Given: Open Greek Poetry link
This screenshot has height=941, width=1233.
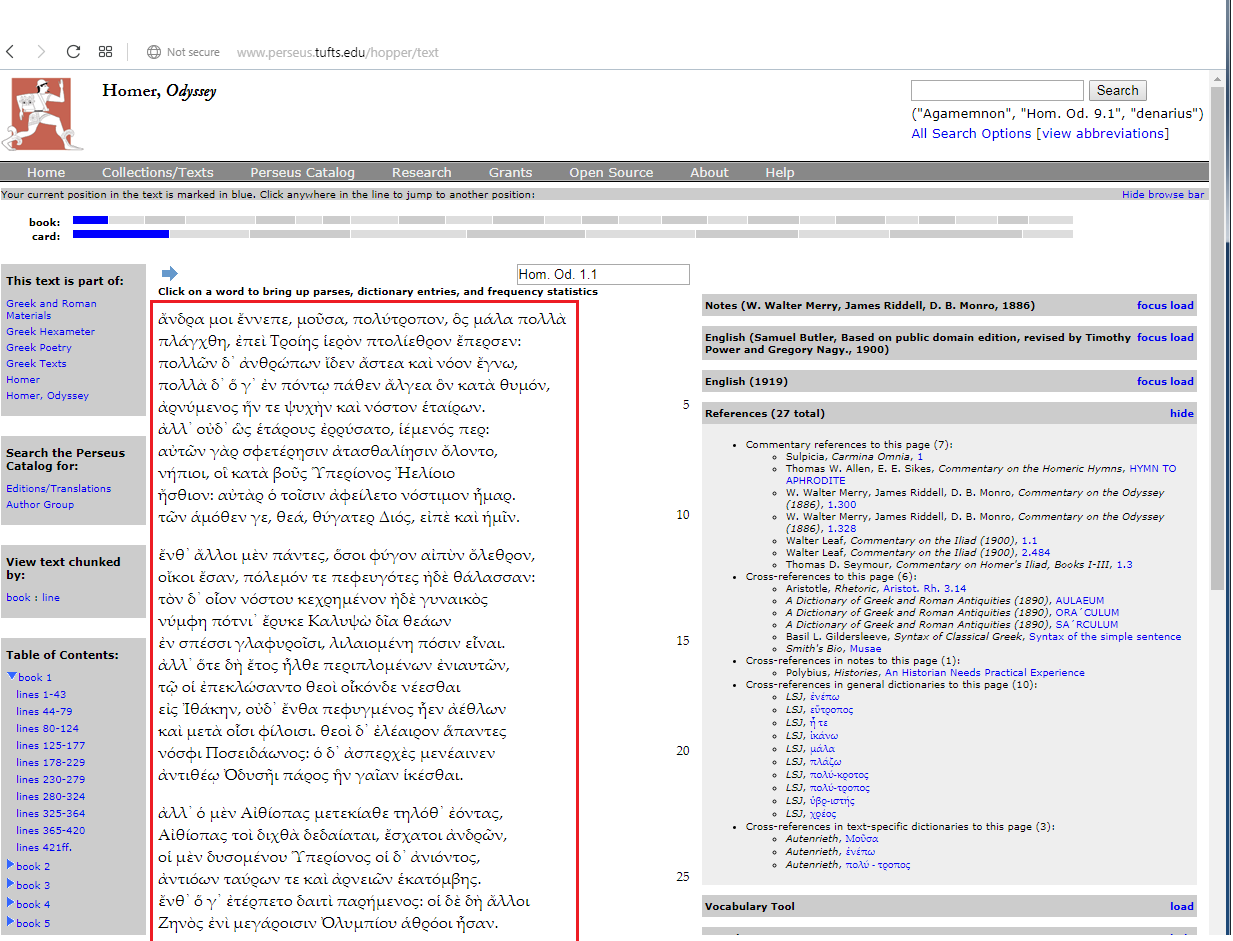Looking at the screenshot, I should pyautogui.click(x=39, y=347).
